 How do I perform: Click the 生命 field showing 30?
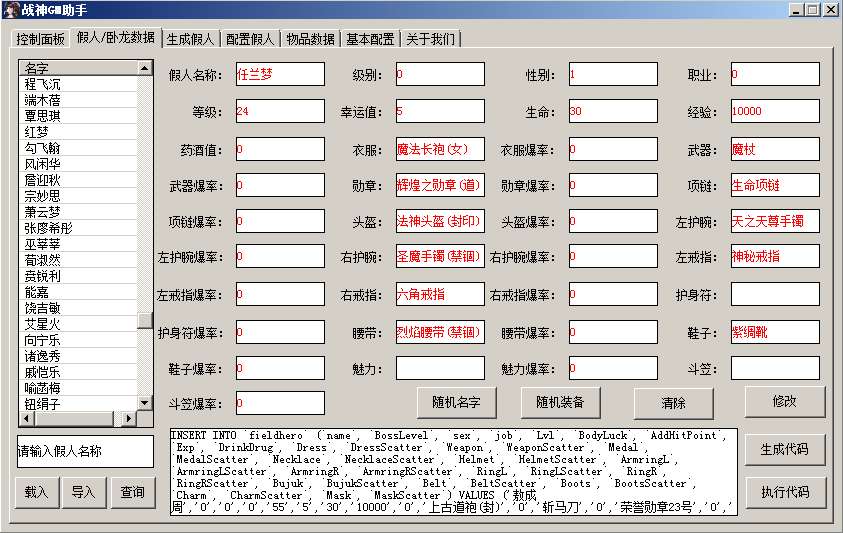(613, 111)
